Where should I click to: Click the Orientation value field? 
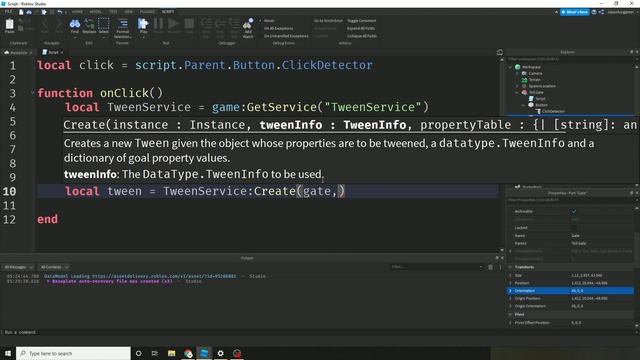coord(602,291)
